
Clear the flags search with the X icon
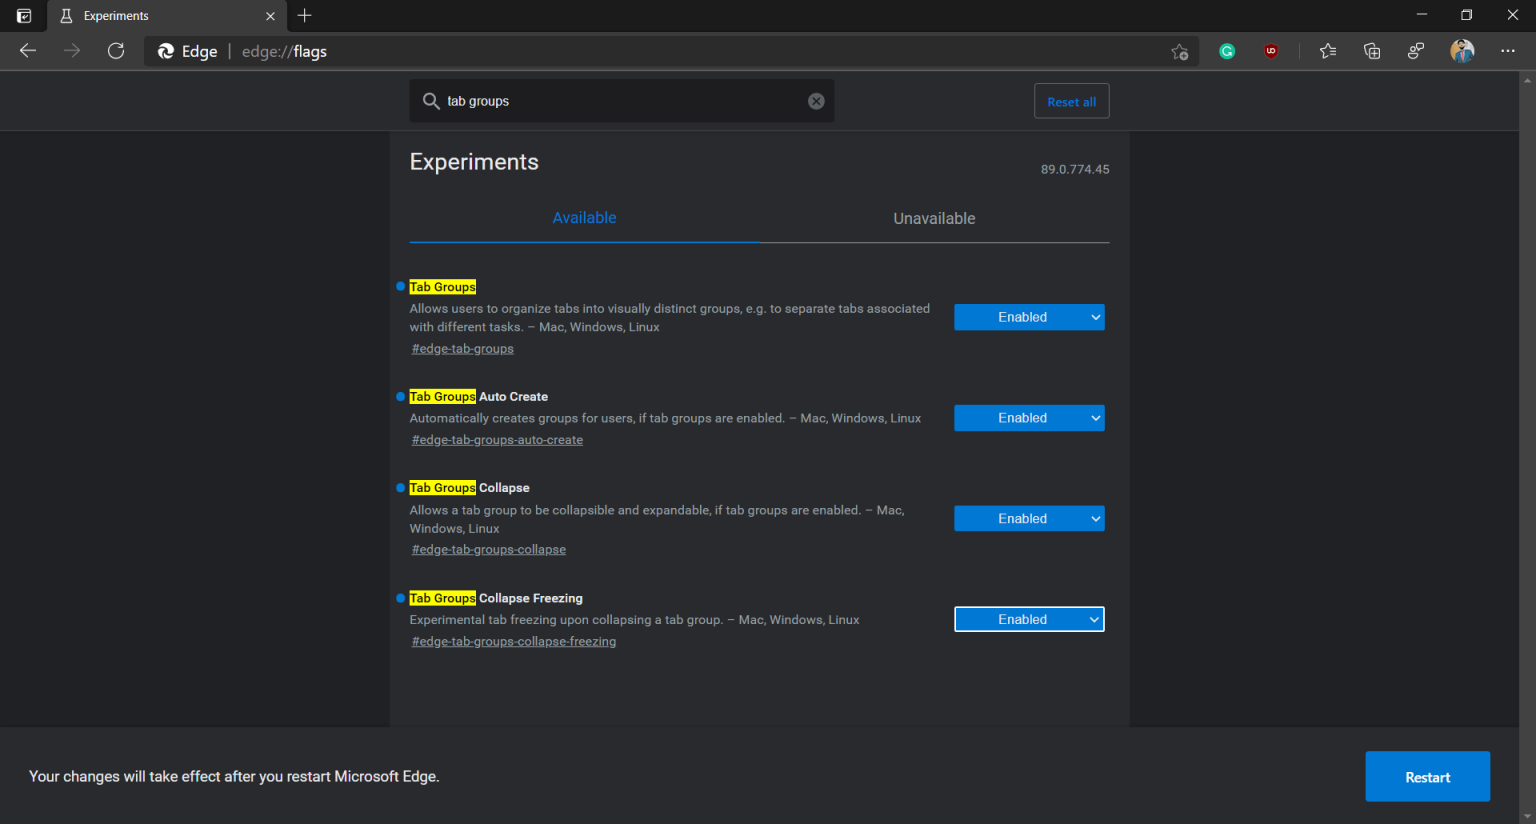pos(816,101)
